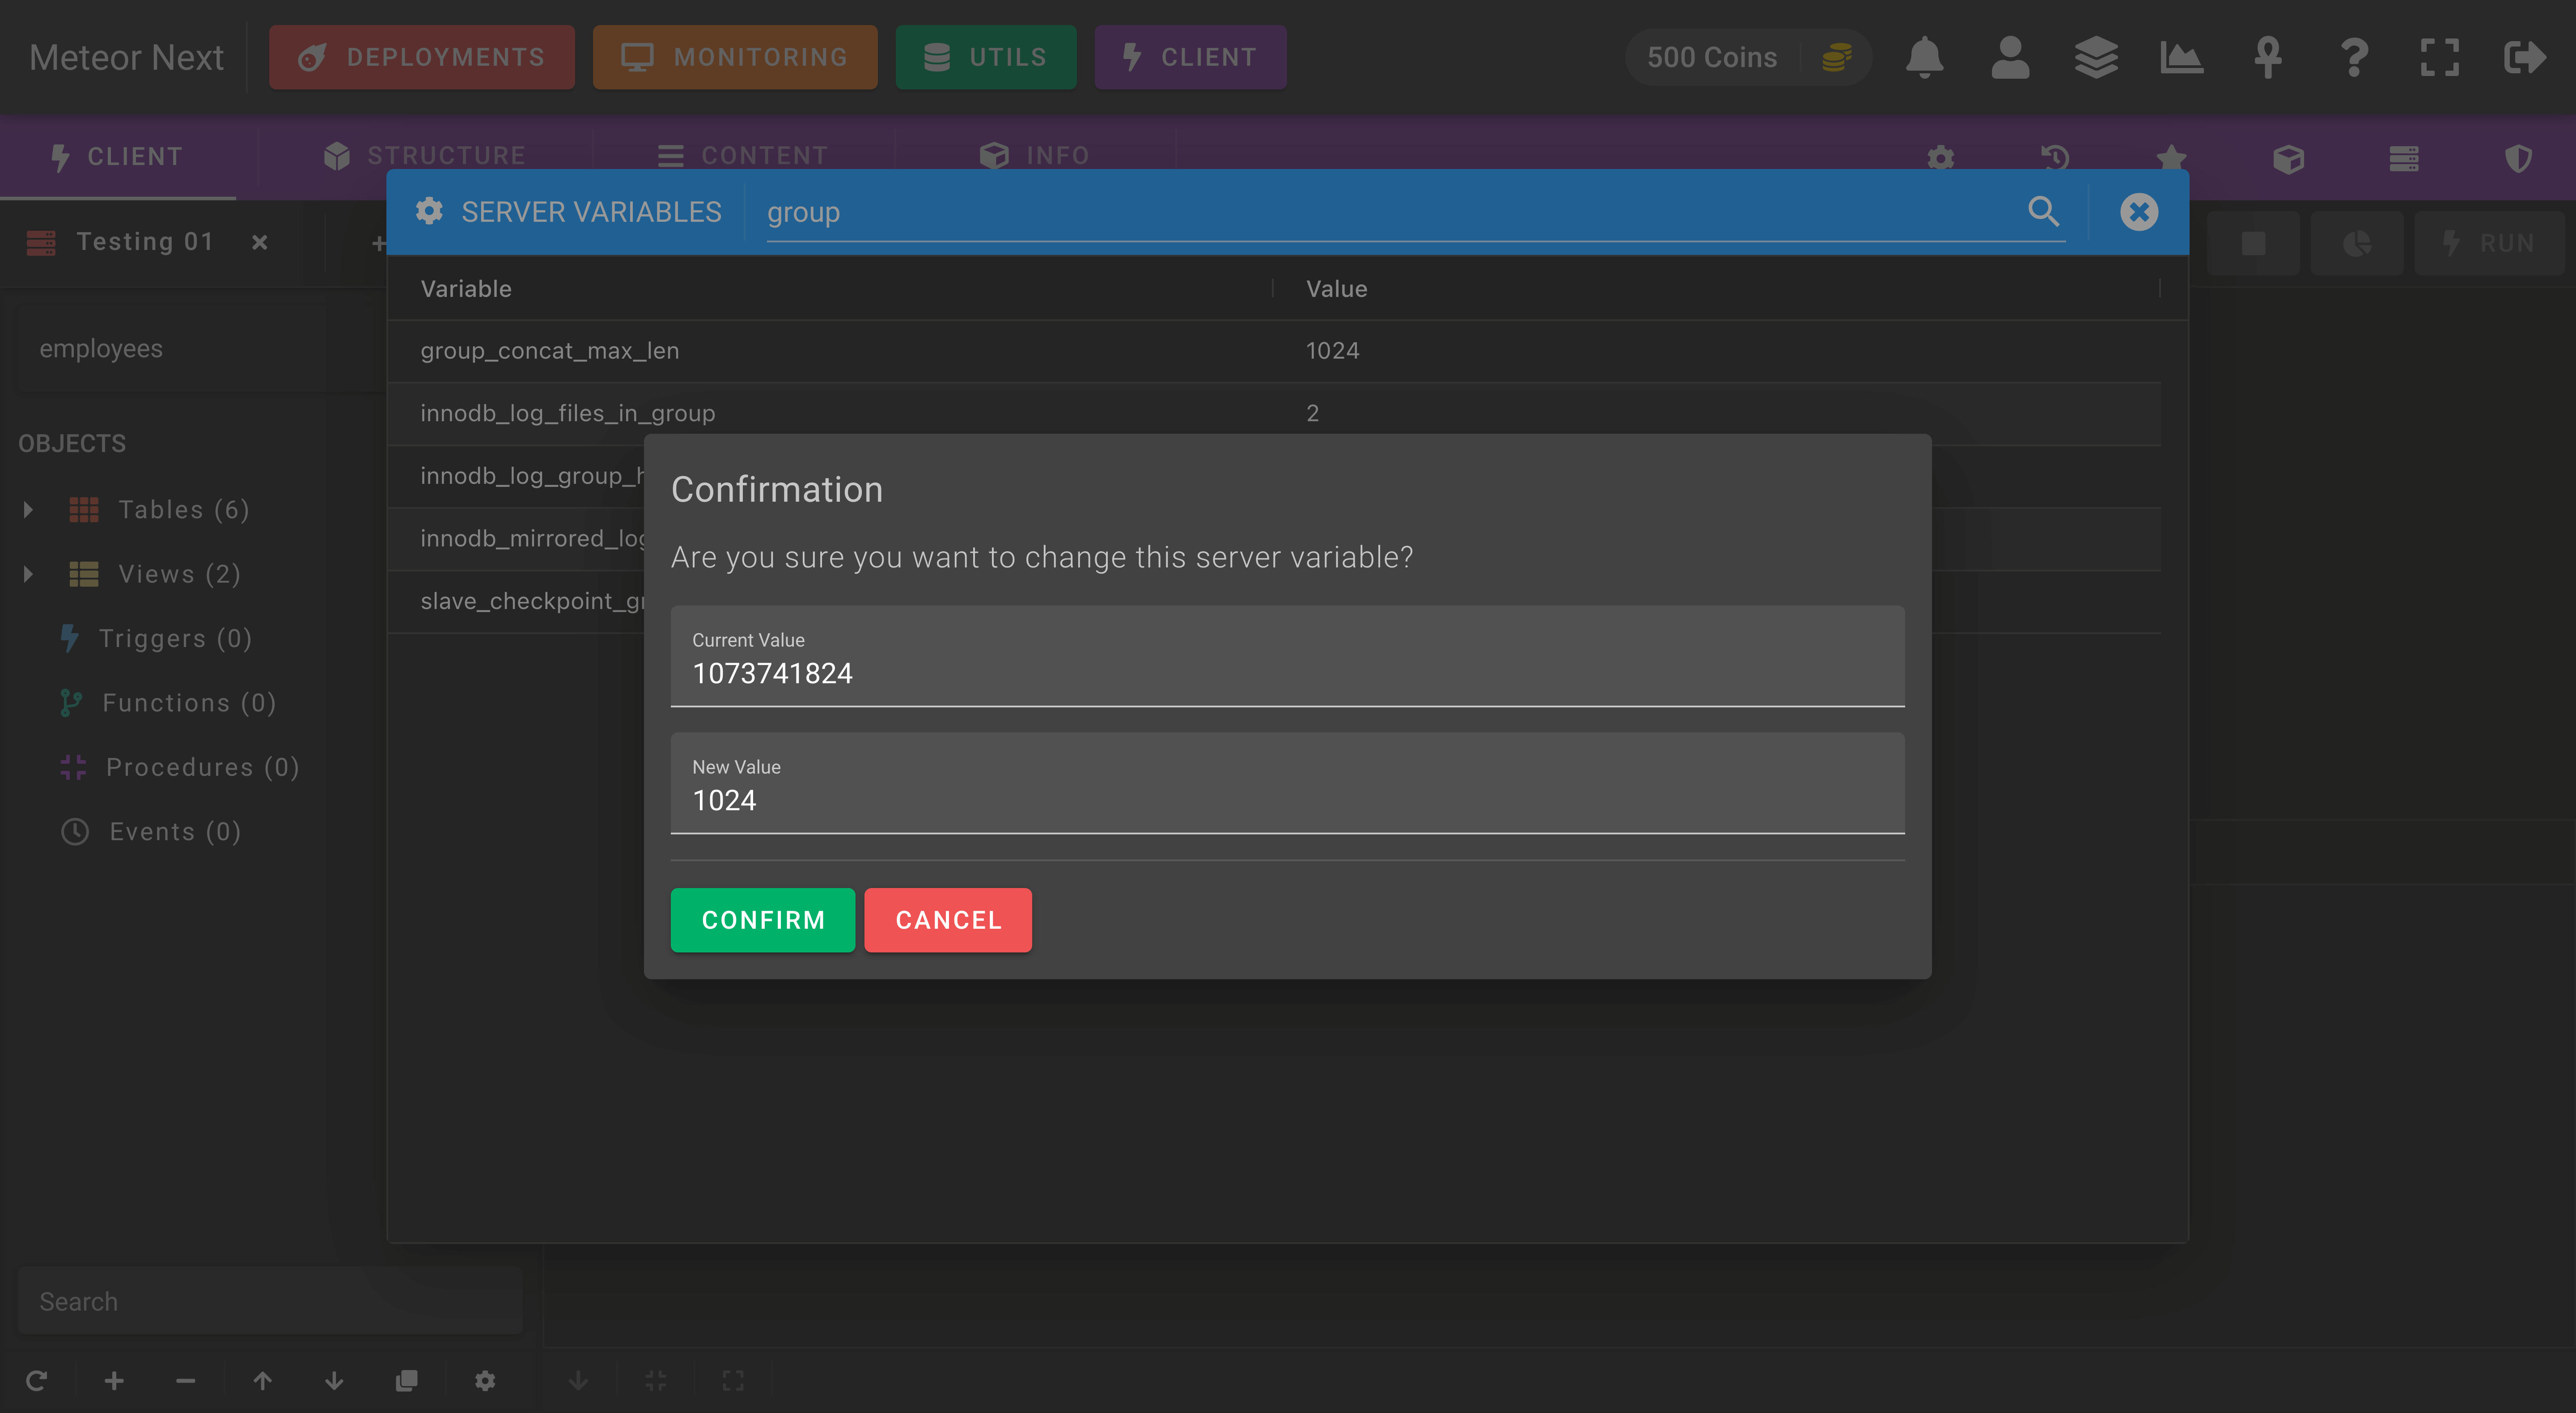Select the group_concat_max_len row
The image size is (2576, 1413).
coord(1274,351)
